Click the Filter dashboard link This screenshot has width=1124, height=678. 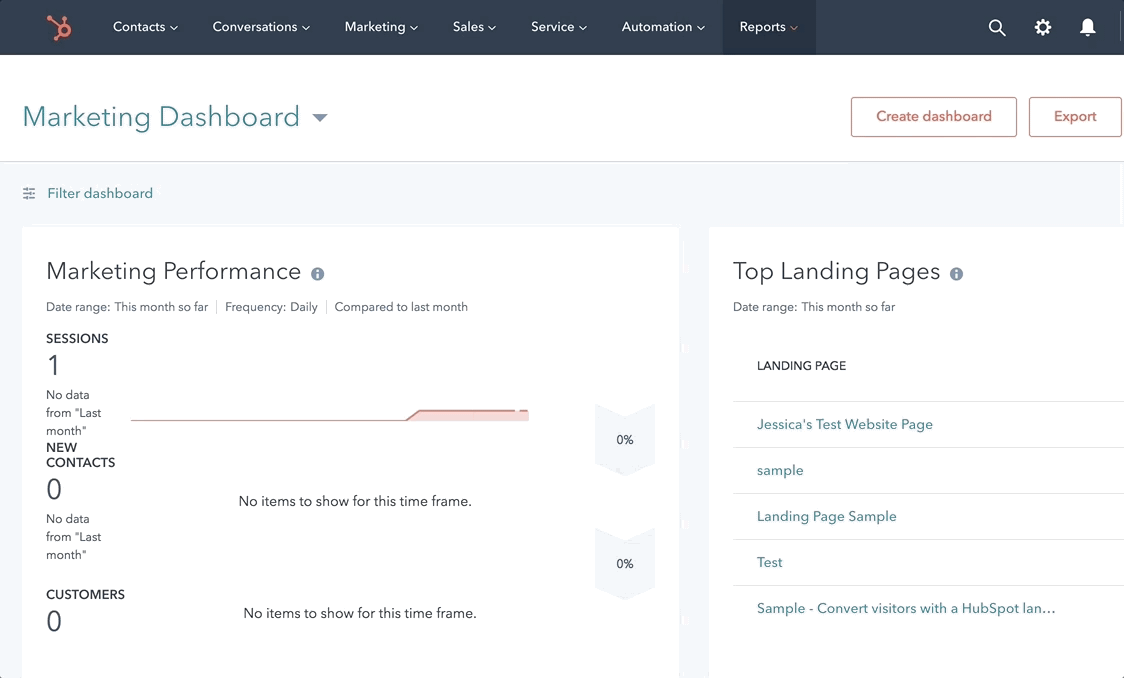[x=100, y=194]
